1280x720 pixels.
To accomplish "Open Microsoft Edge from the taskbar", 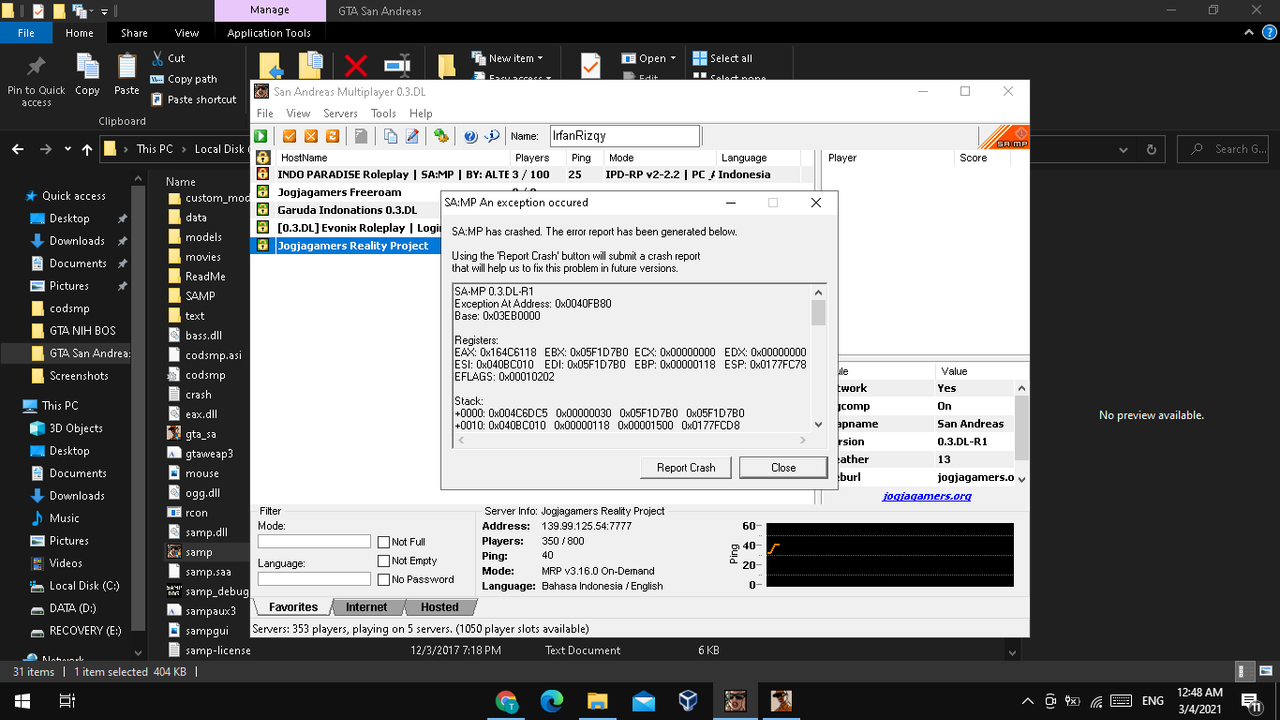I will point(552,701).
